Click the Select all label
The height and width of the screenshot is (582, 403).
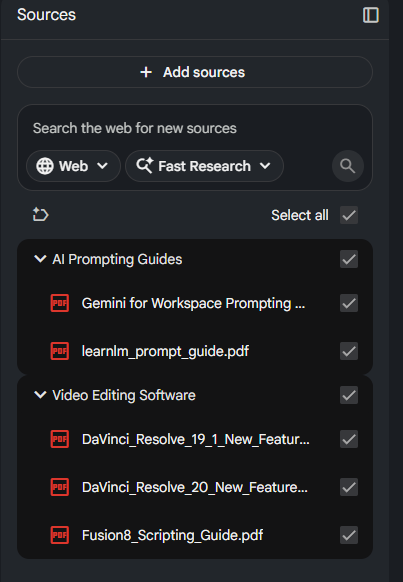pyautogui.click(x=299, y=215)
